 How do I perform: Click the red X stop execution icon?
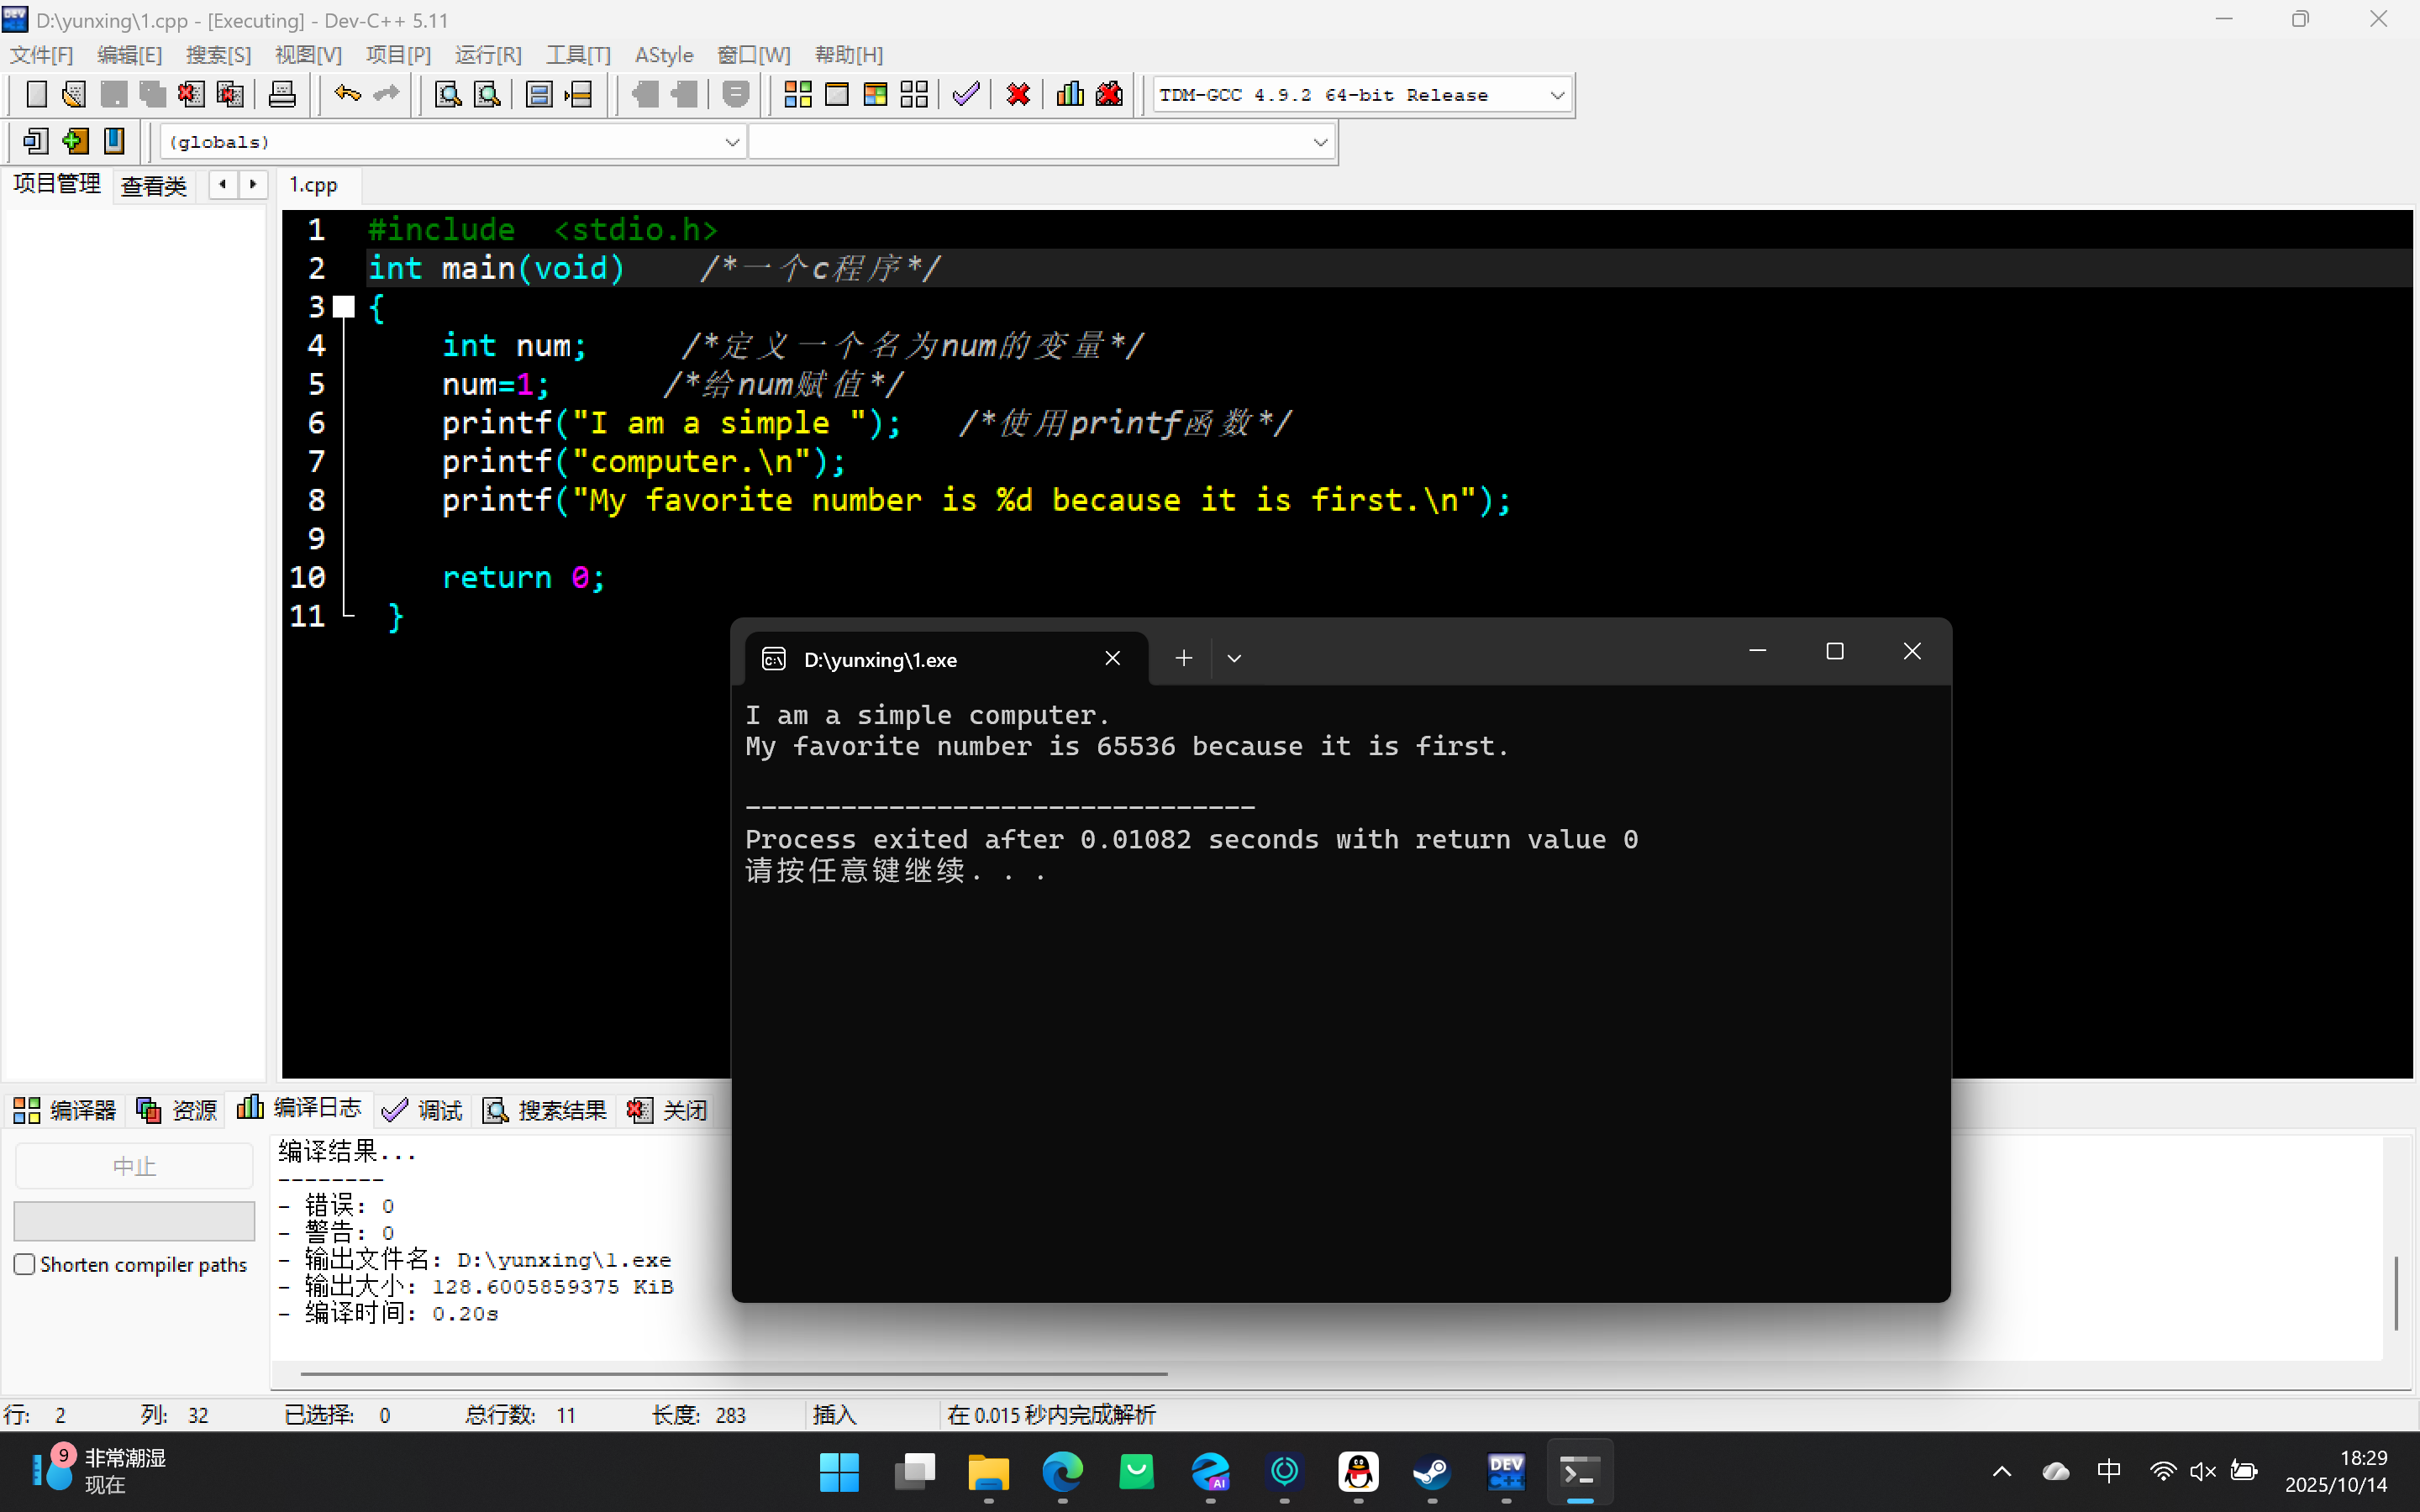pyautogui.click(x=1018, y=95)
